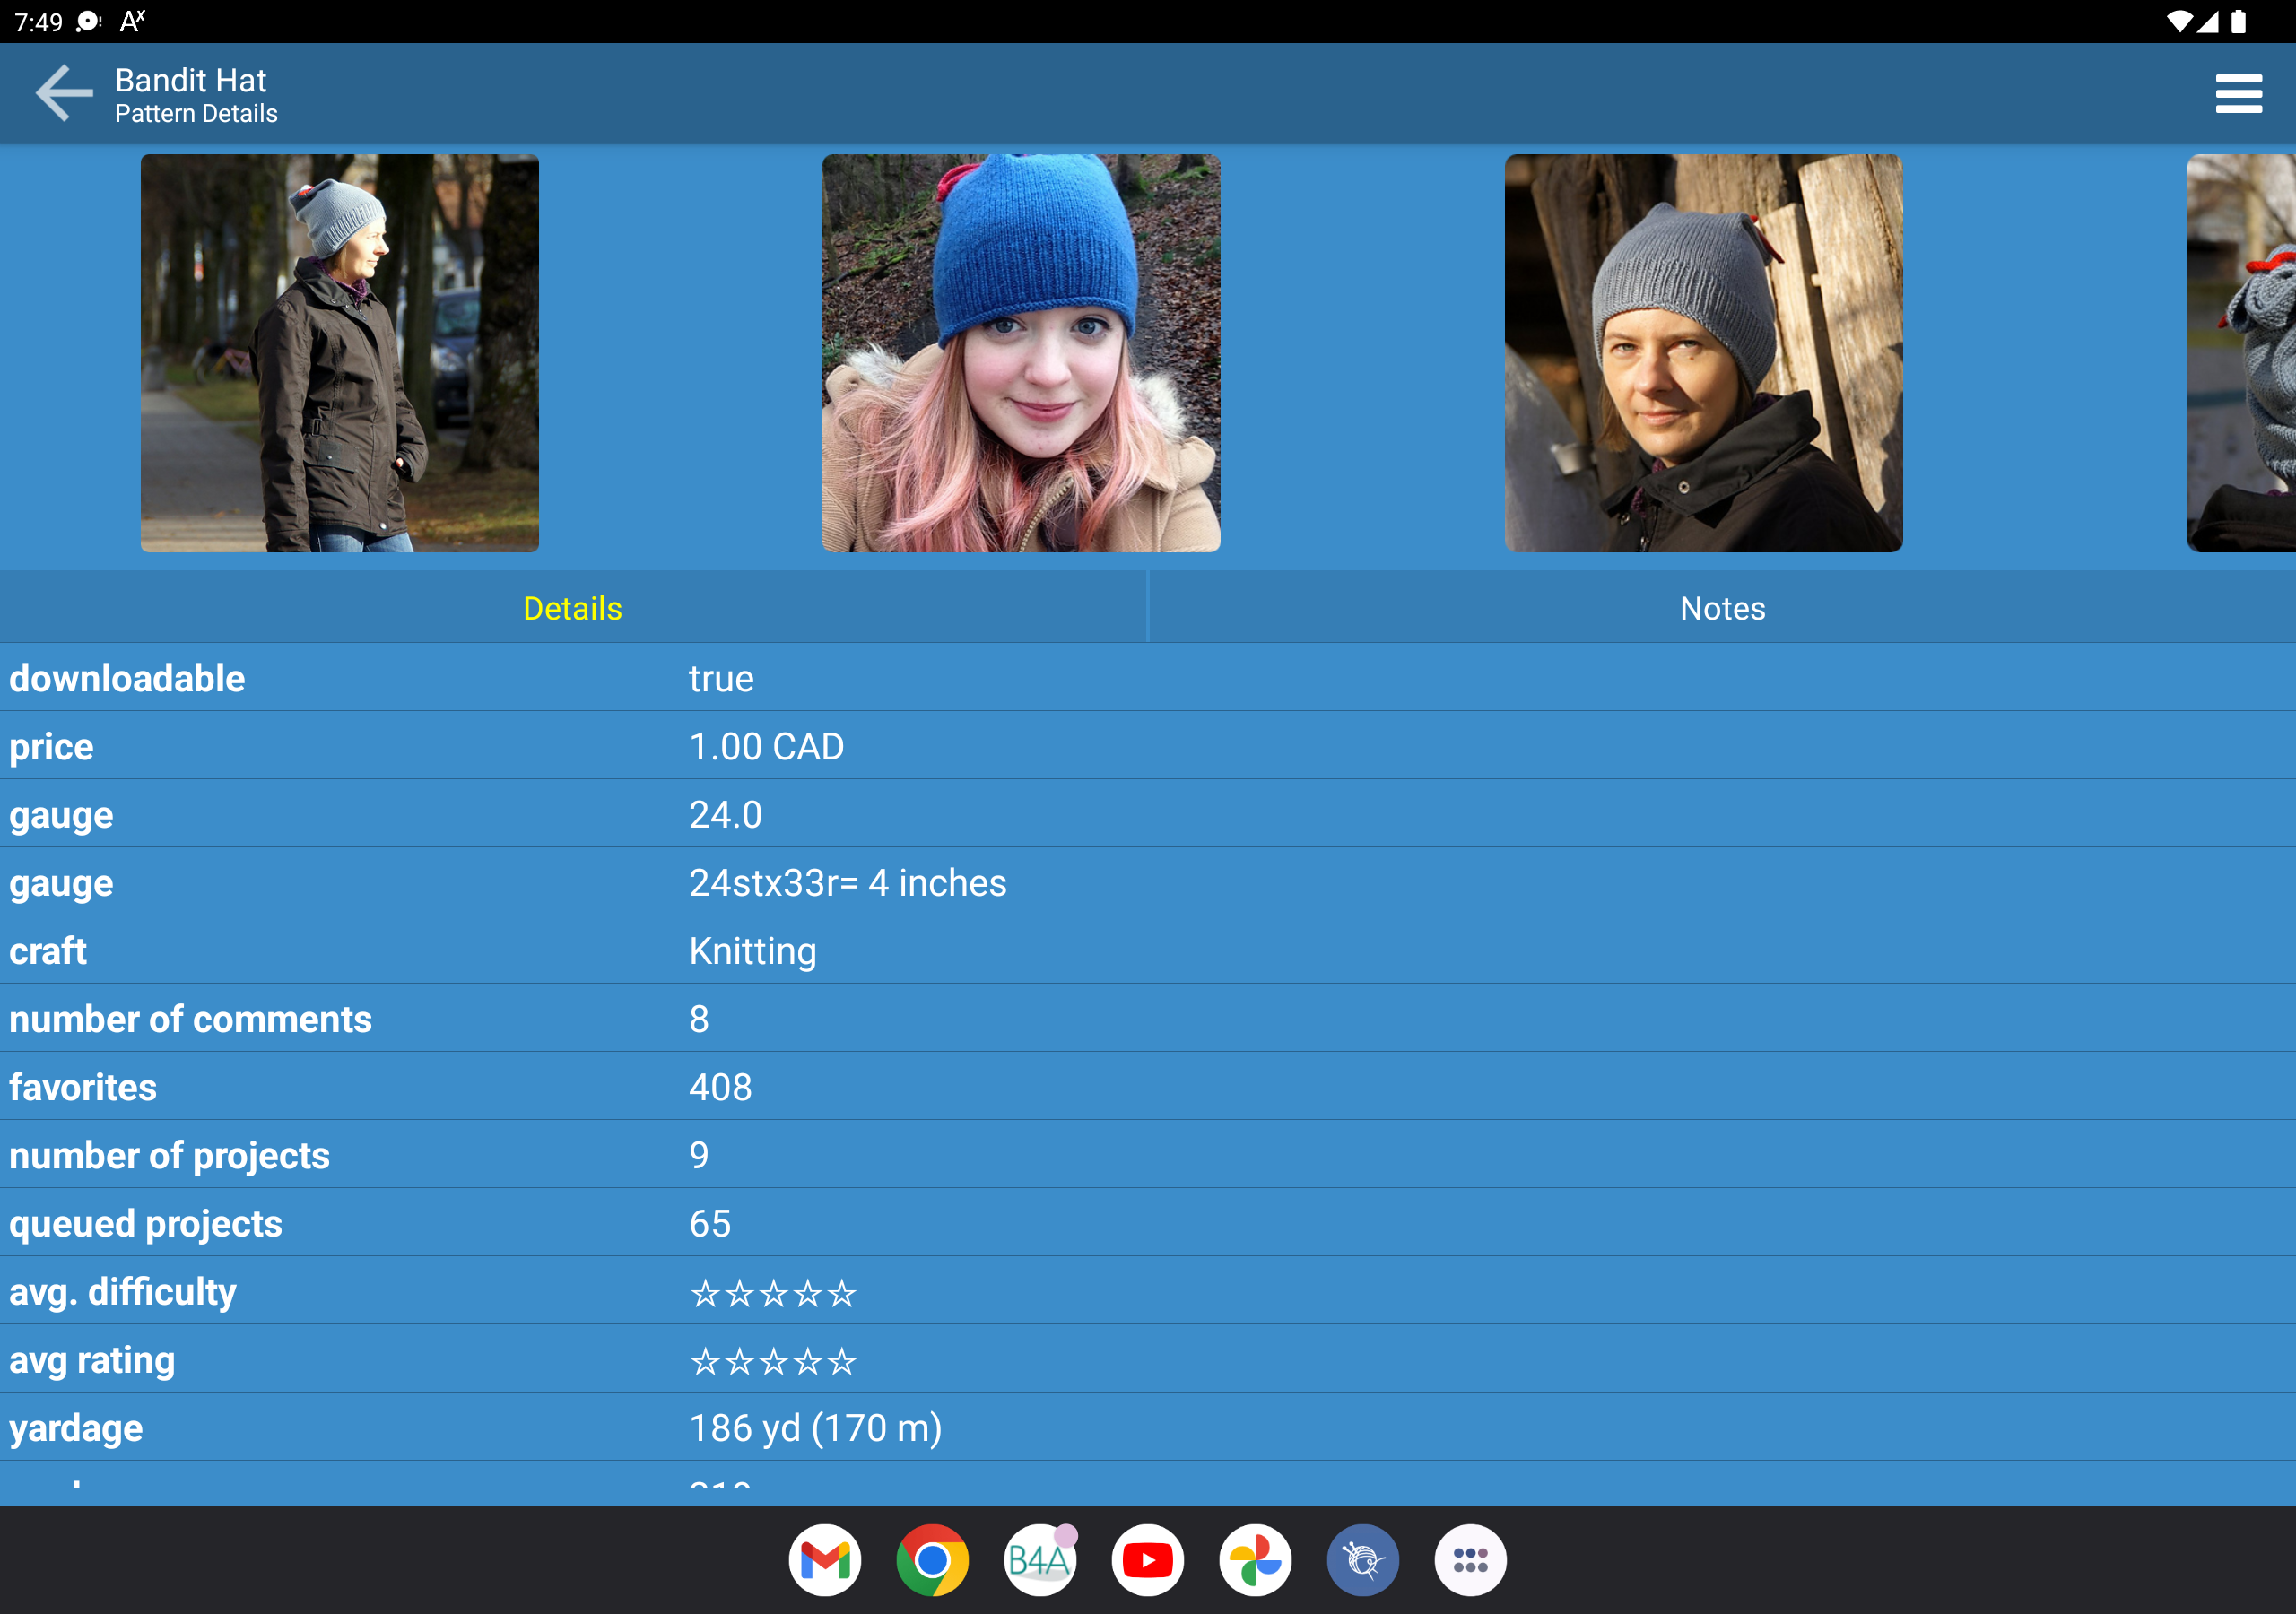Select the favorites row label

(x=83, y=1086)
